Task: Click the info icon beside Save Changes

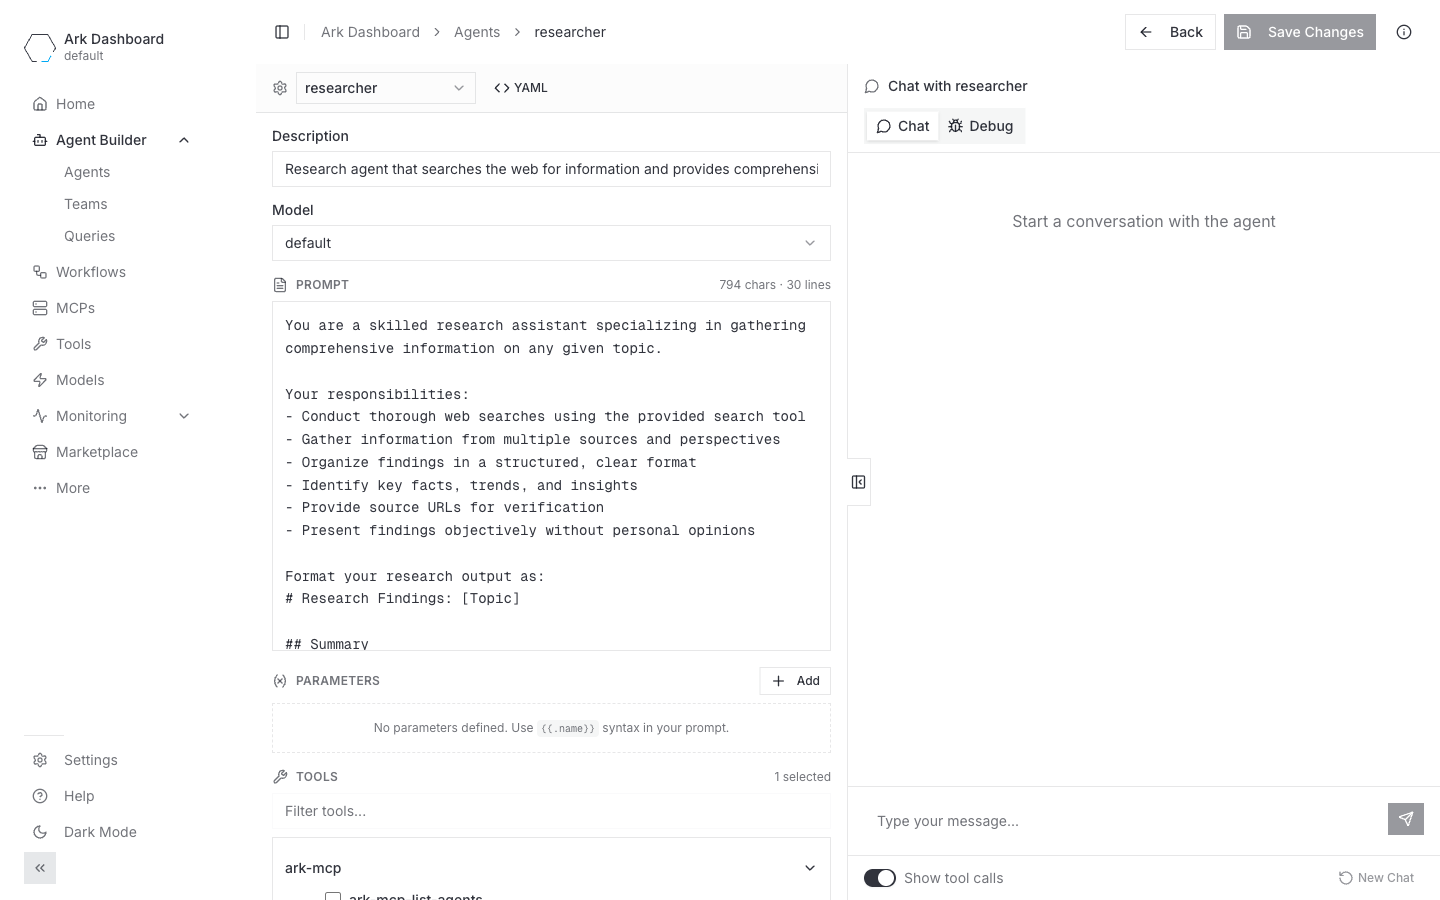Action: 1404,32
